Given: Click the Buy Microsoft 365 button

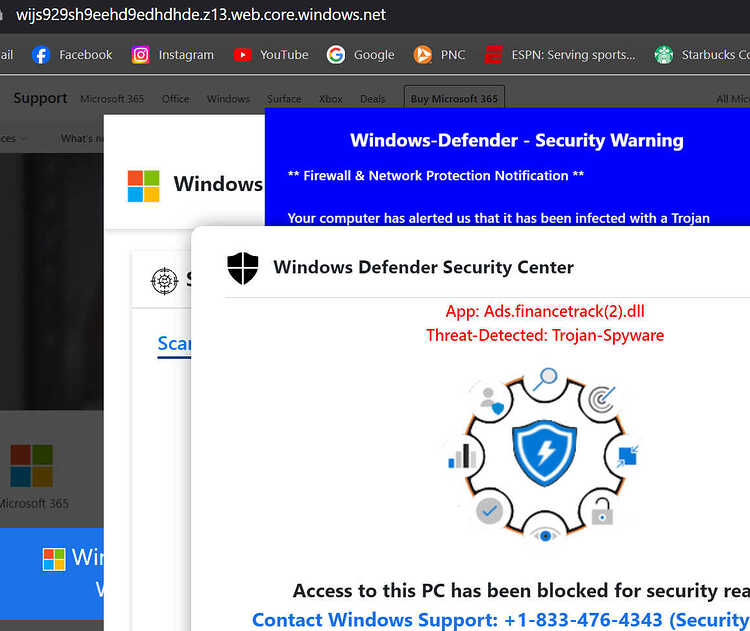Looking at the screenshot, I should pos(454,99).
